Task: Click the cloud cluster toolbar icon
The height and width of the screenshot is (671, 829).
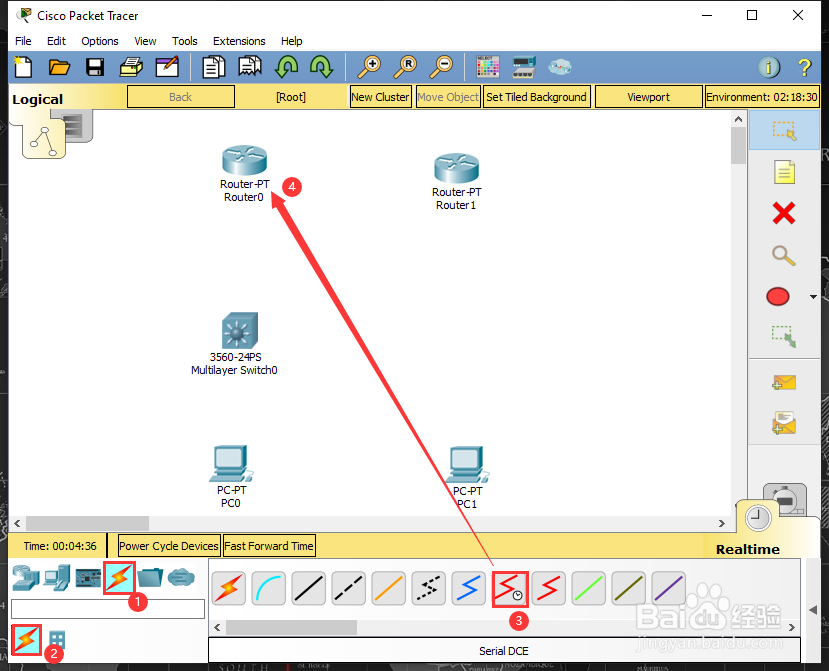Action: coord(559,67)
